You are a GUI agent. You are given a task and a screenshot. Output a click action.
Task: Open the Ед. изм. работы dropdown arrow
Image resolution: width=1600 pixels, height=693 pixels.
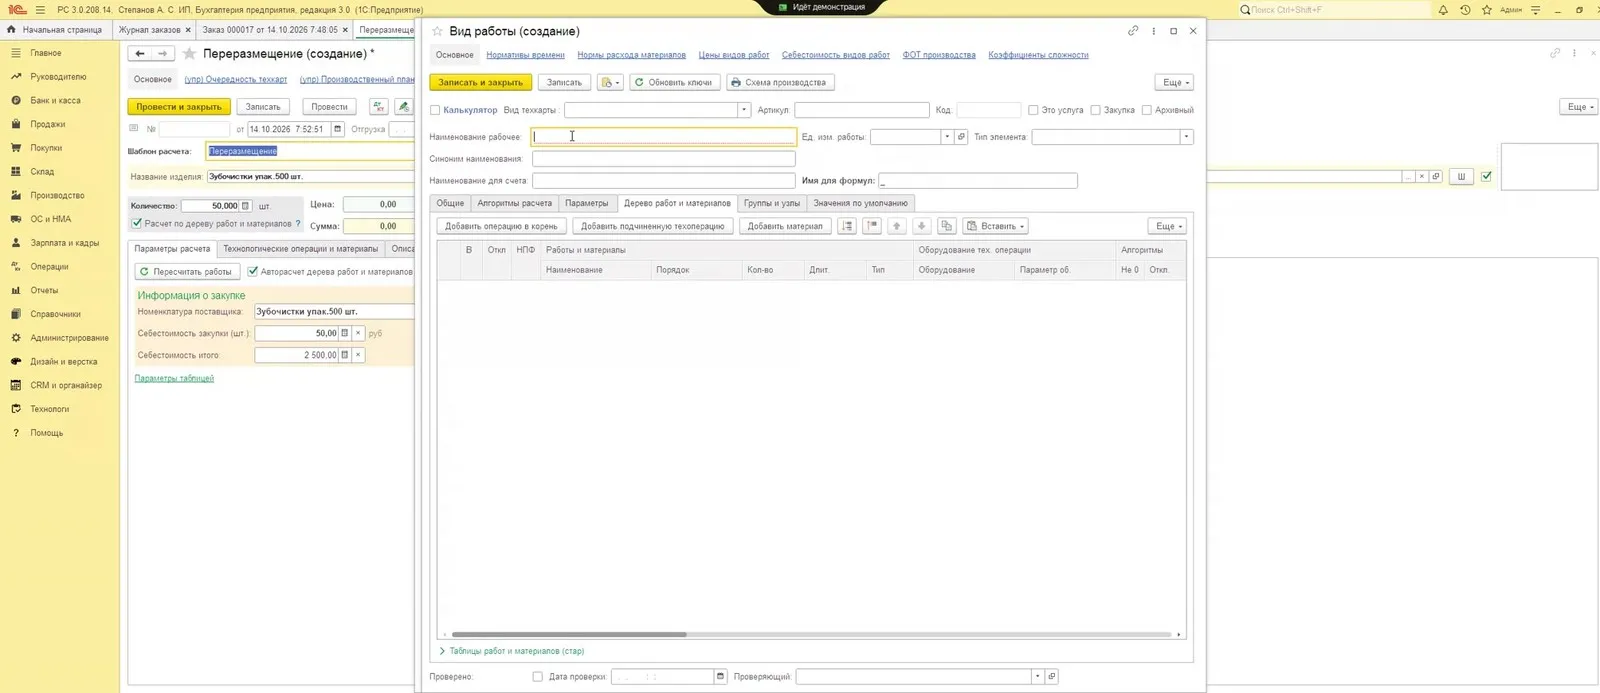(946, 137)
